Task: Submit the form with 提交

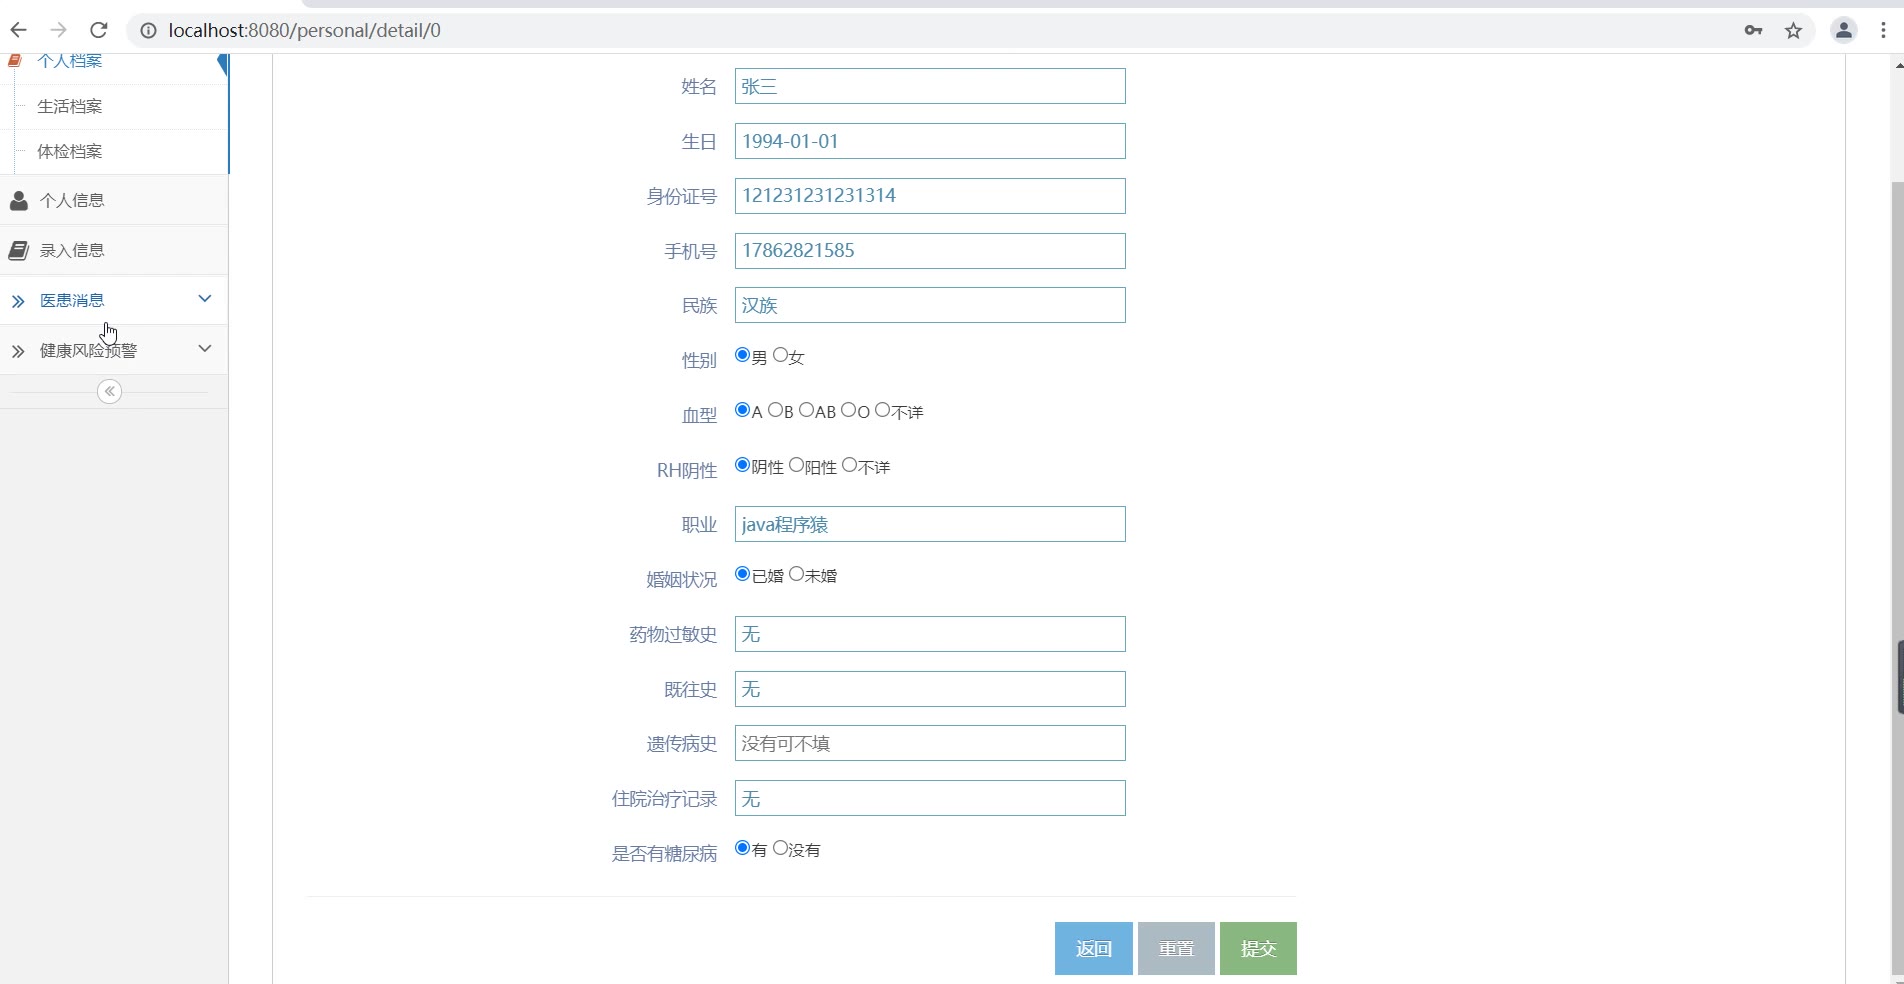Action: 1258,948
